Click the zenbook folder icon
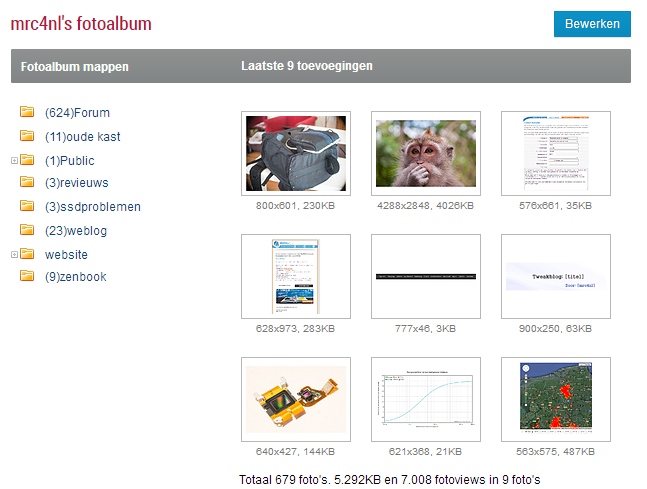The width and height of the screenshot is (647, 489). point(27,276)
